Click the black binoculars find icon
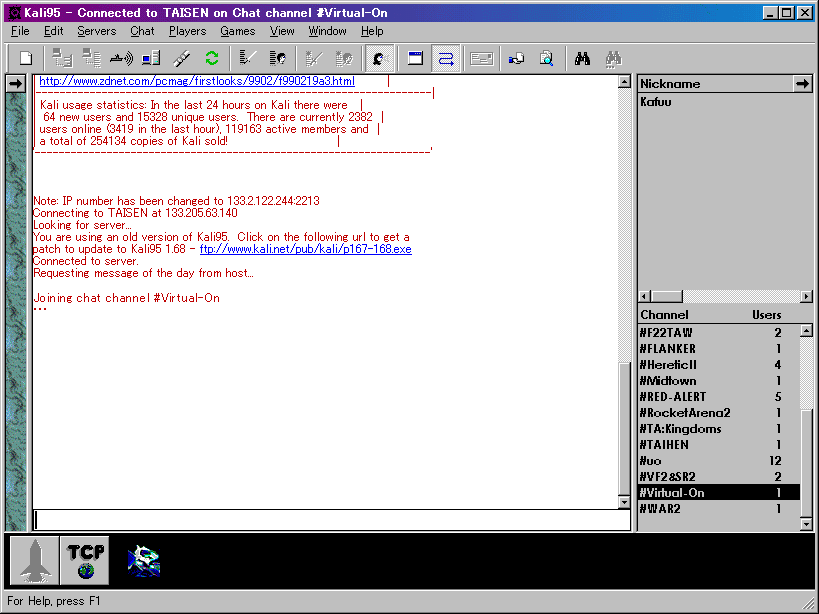The image size is (819, 614). pyautogui.click(x=582, y=58)
